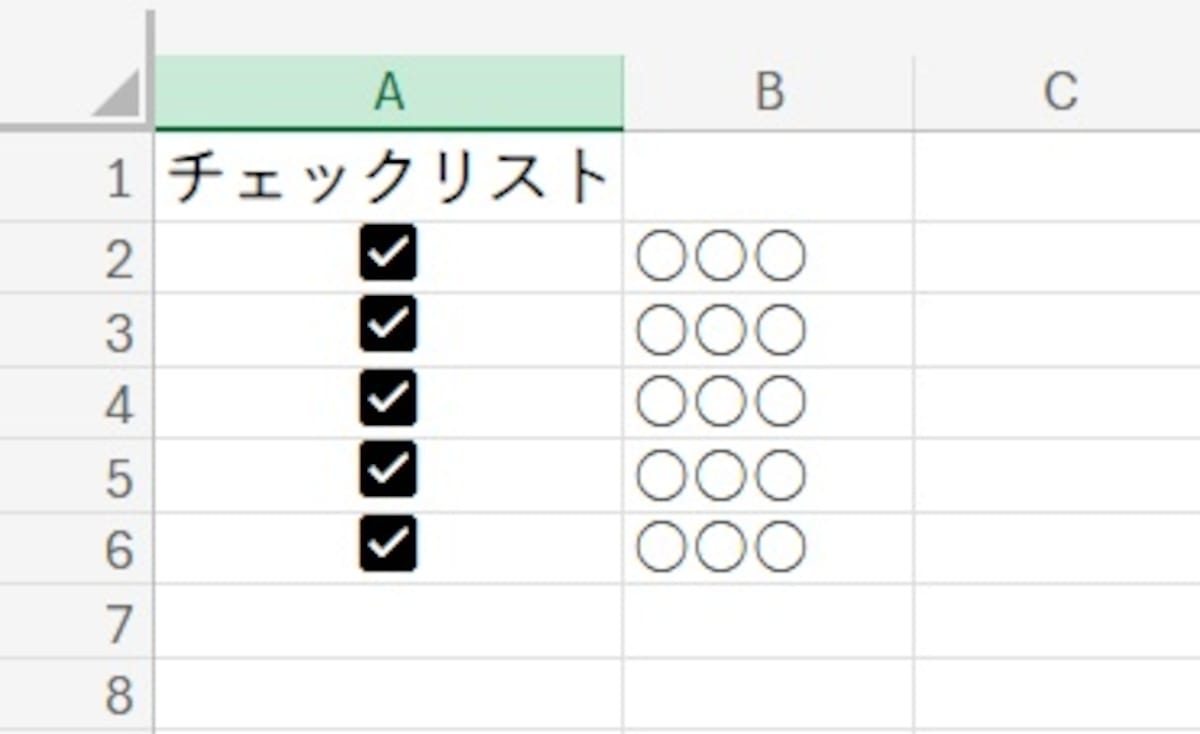Toggle the checkbox in cell A4
This screenshot has height=734, width=1200.
click(387, 398)
